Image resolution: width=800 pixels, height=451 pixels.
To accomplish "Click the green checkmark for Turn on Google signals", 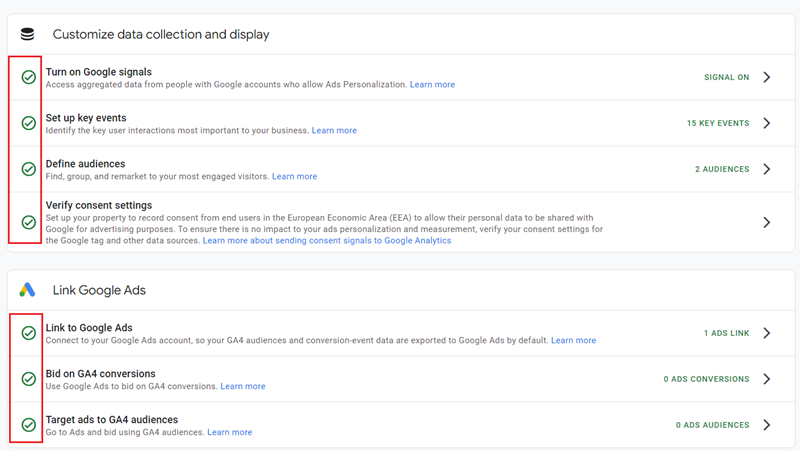I will [x=29, y=77].
